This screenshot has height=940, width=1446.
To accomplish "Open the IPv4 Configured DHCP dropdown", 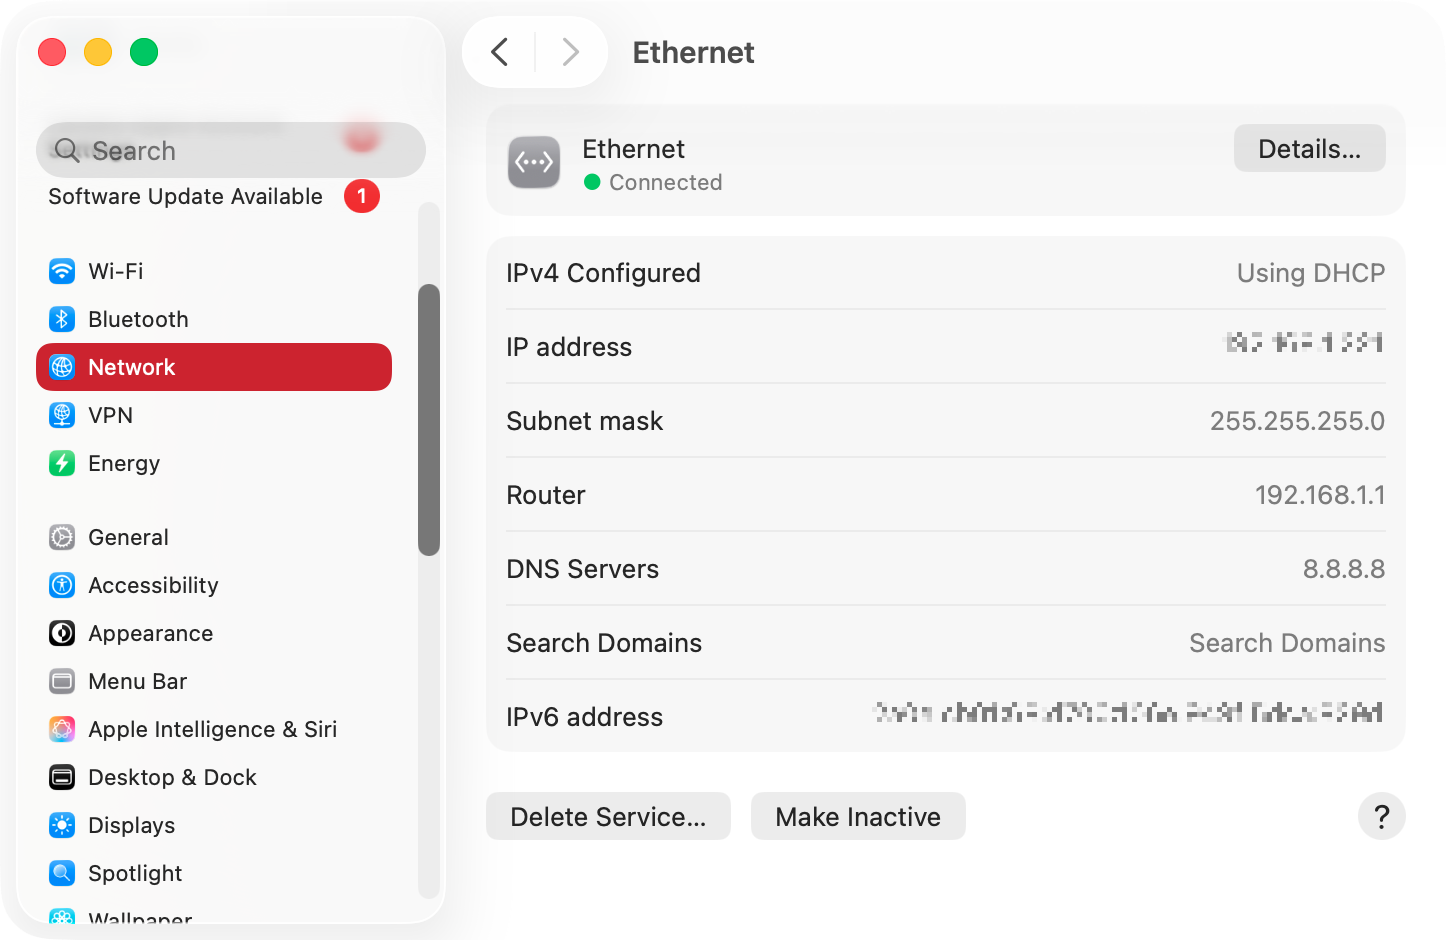I will [1311, 272].
